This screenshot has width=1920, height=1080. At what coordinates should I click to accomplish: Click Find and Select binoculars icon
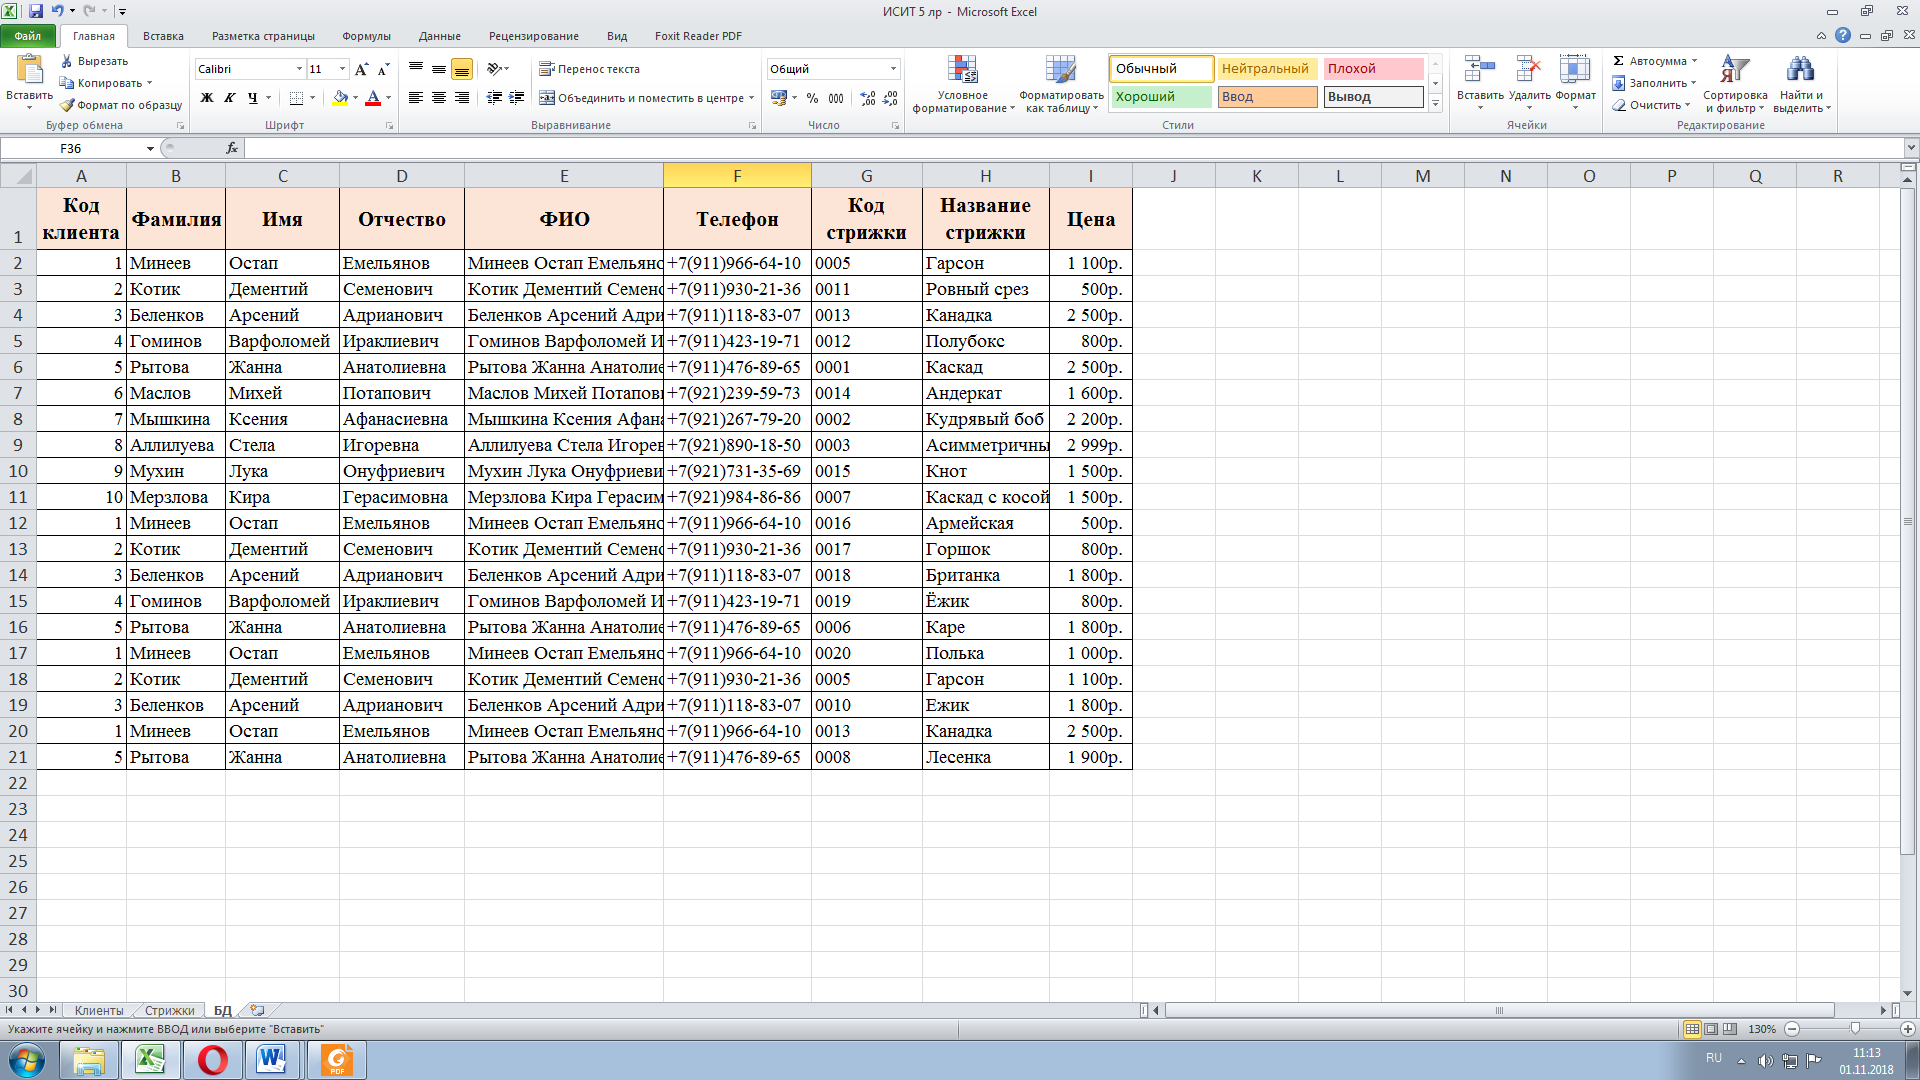point(1800,70)
